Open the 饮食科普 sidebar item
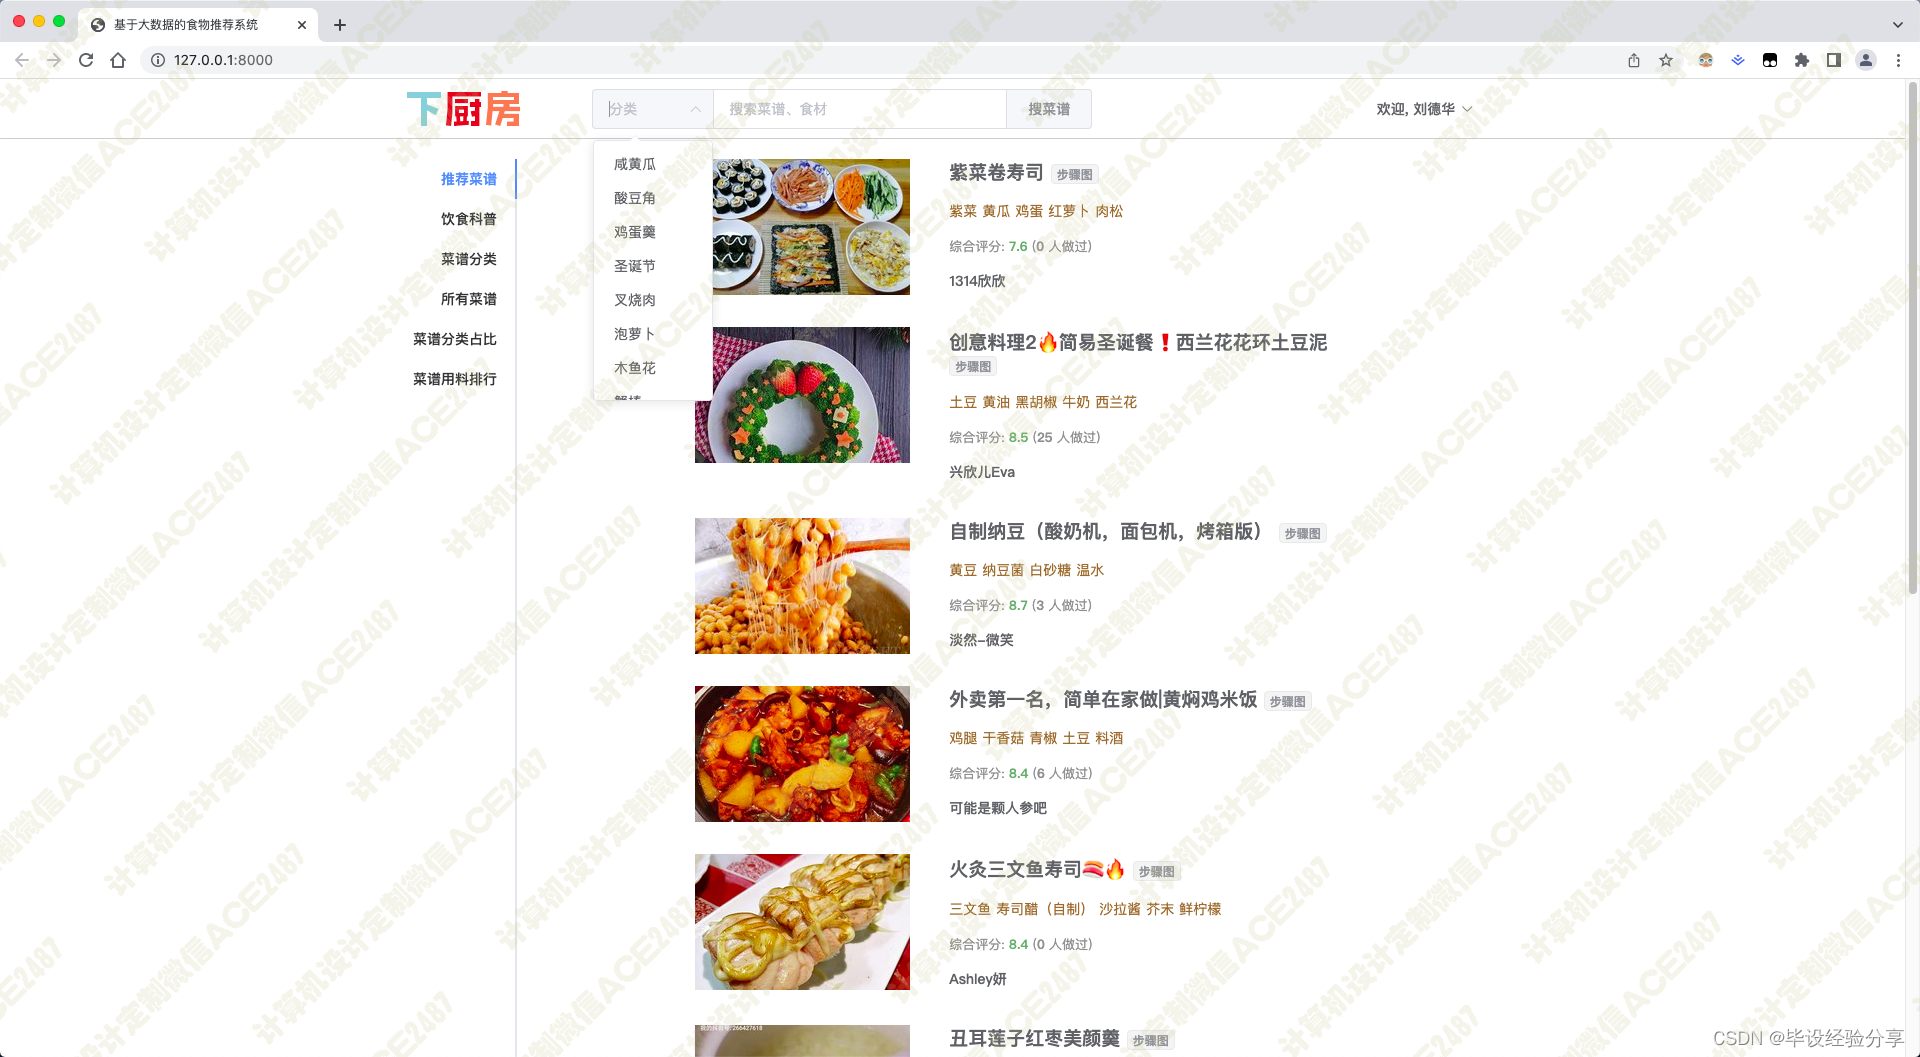Image resolution: width=1920 pixels, height=1057 pixels. 468,219
